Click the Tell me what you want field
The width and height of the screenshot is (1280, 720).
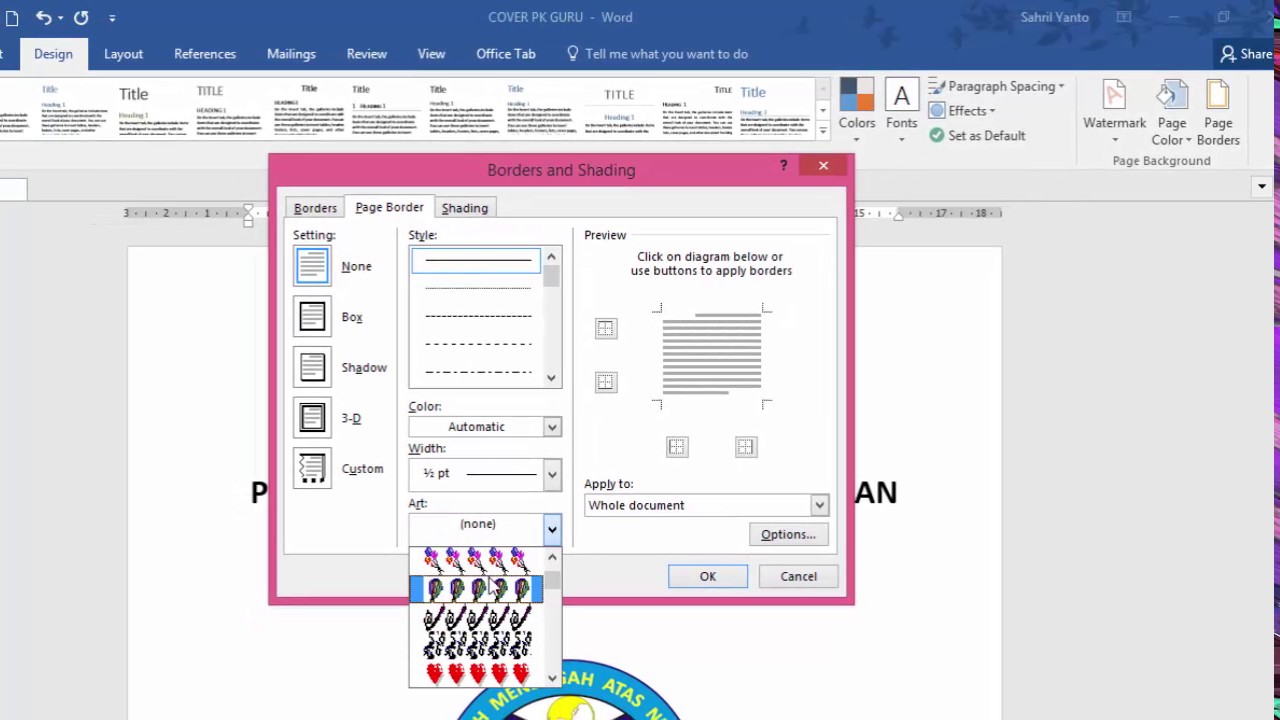click(x=666, y=54)
